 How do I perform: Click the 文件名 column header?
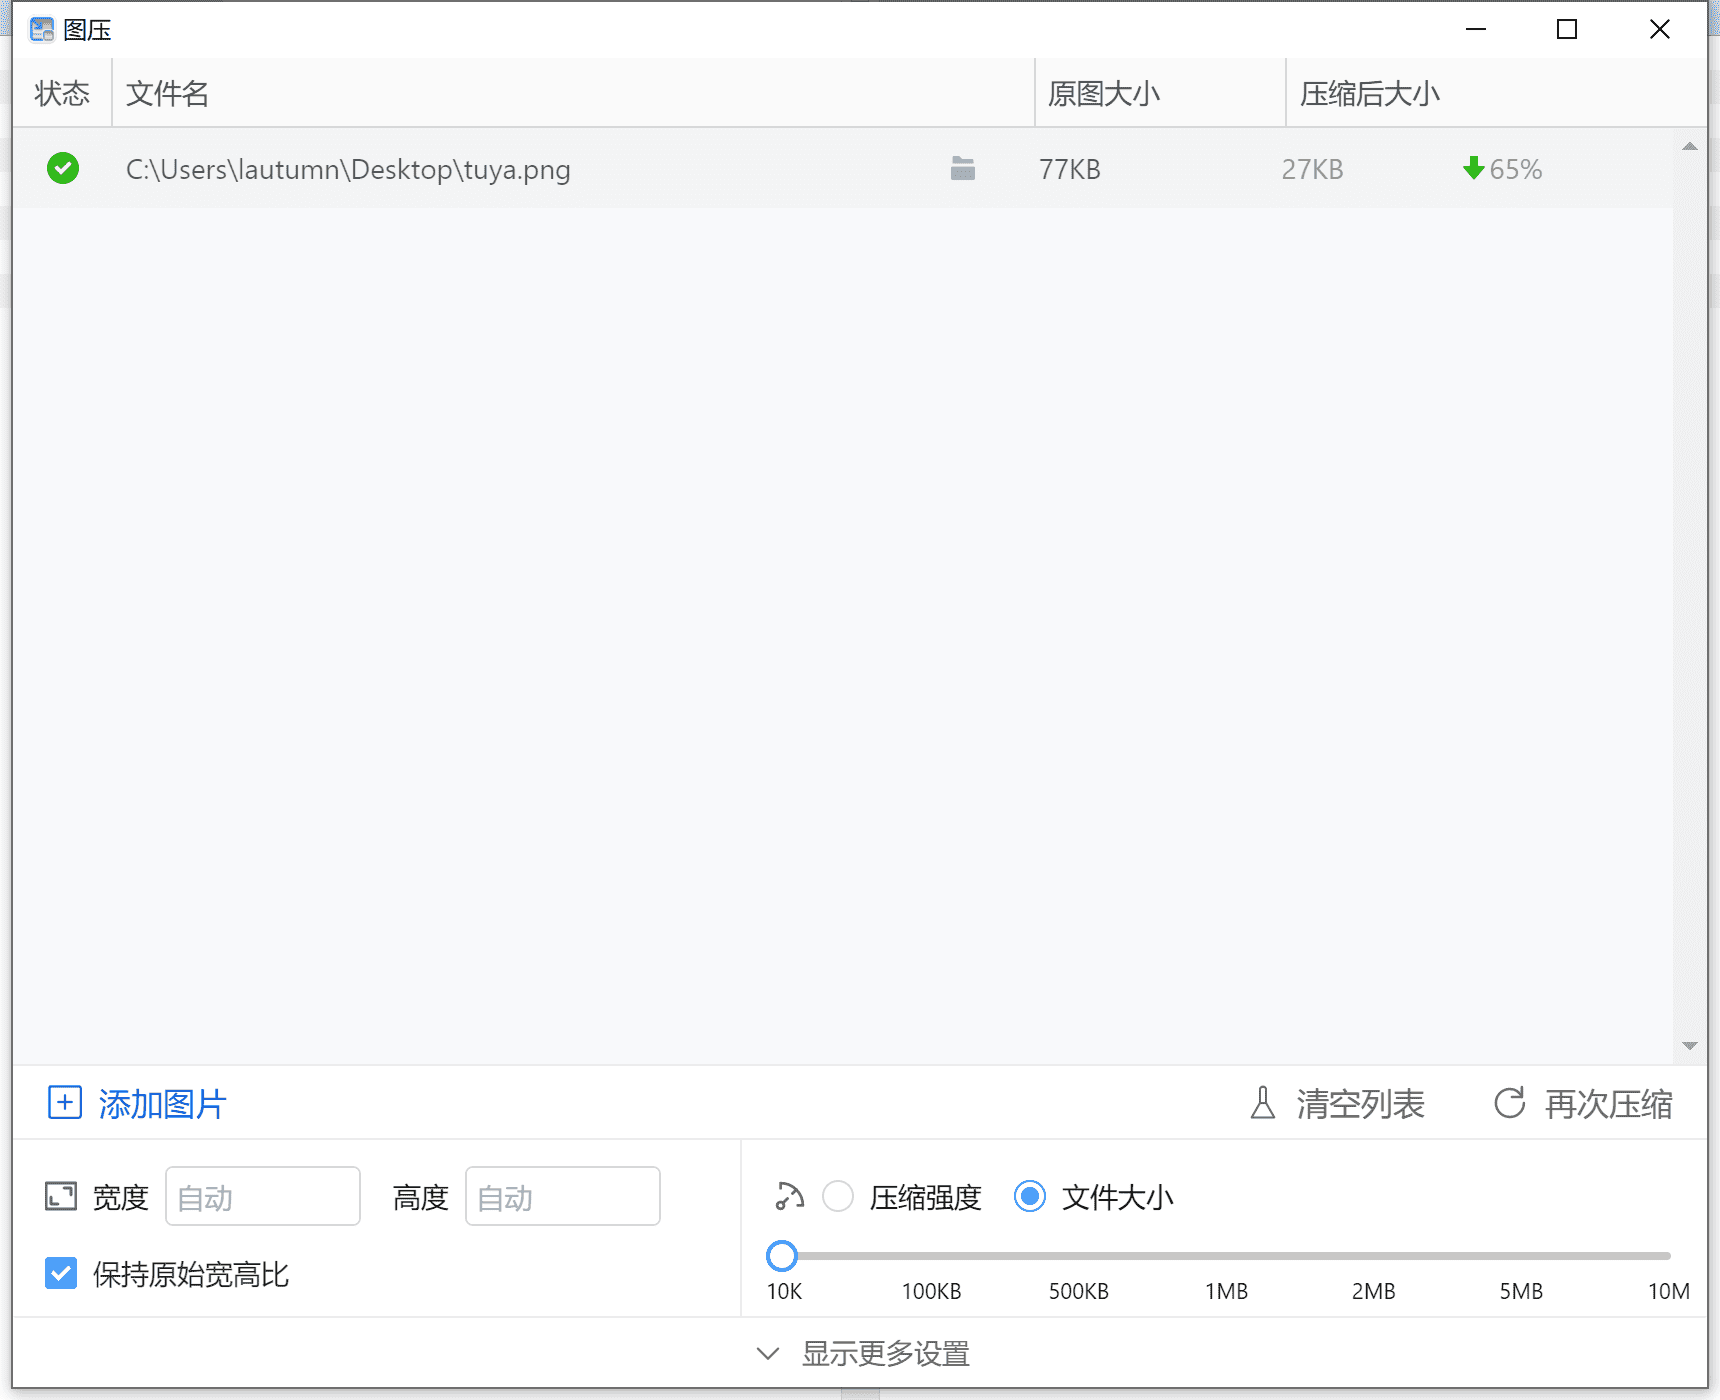point(167,92)
